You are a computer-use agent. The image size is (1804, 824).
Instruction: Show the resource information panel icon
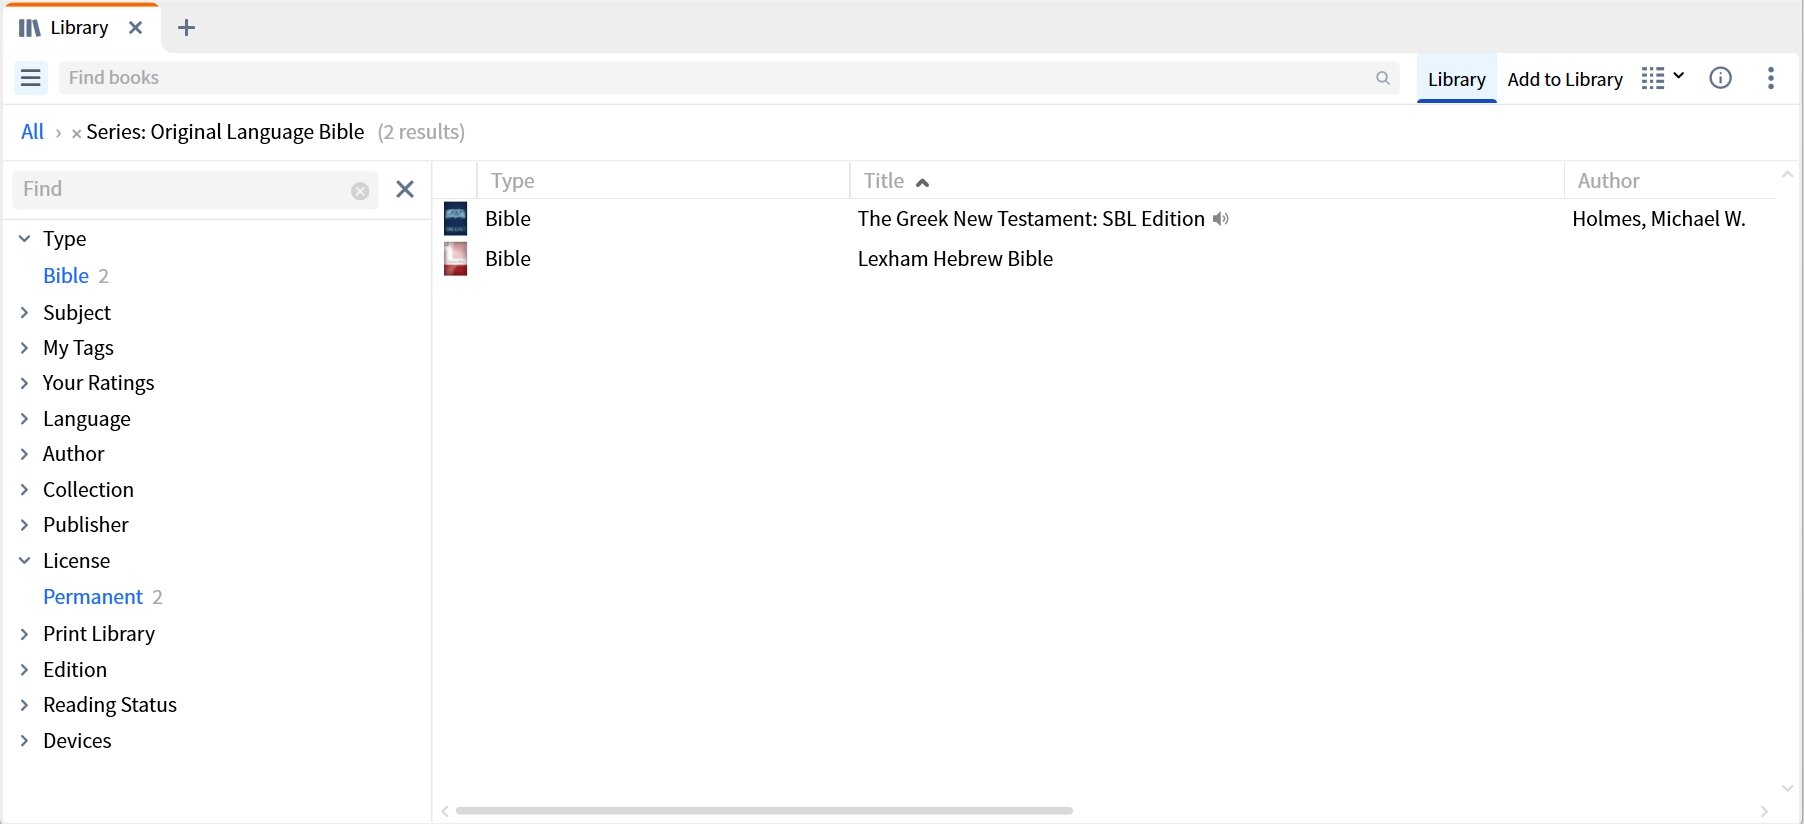[1720, 78]
